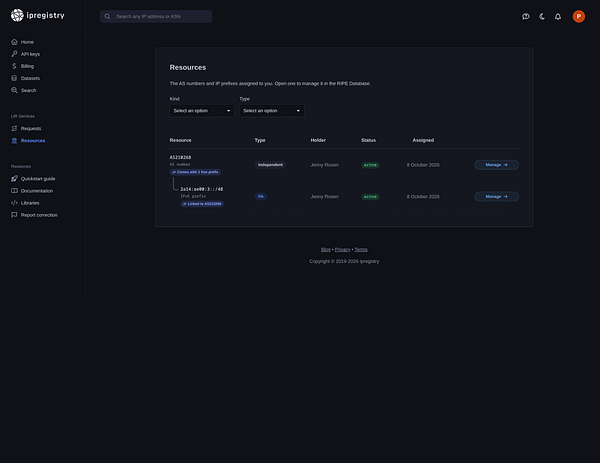Click Jenny Rosen in the AS210268 row

[324, 165]
